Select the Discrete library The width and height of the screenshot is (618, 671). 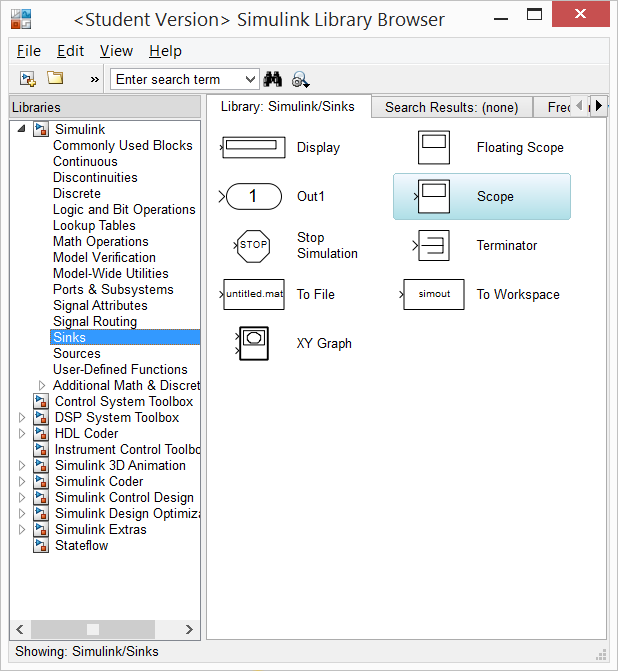(x=77, y=193)
